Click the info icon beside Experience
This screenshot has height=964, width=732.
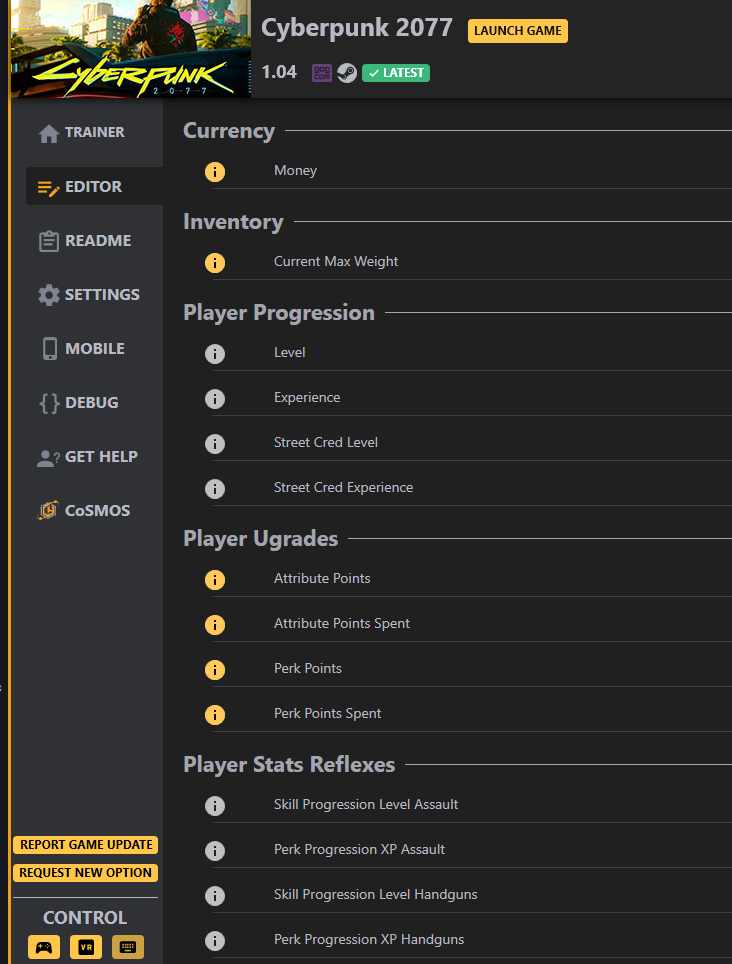pos(214,398)
